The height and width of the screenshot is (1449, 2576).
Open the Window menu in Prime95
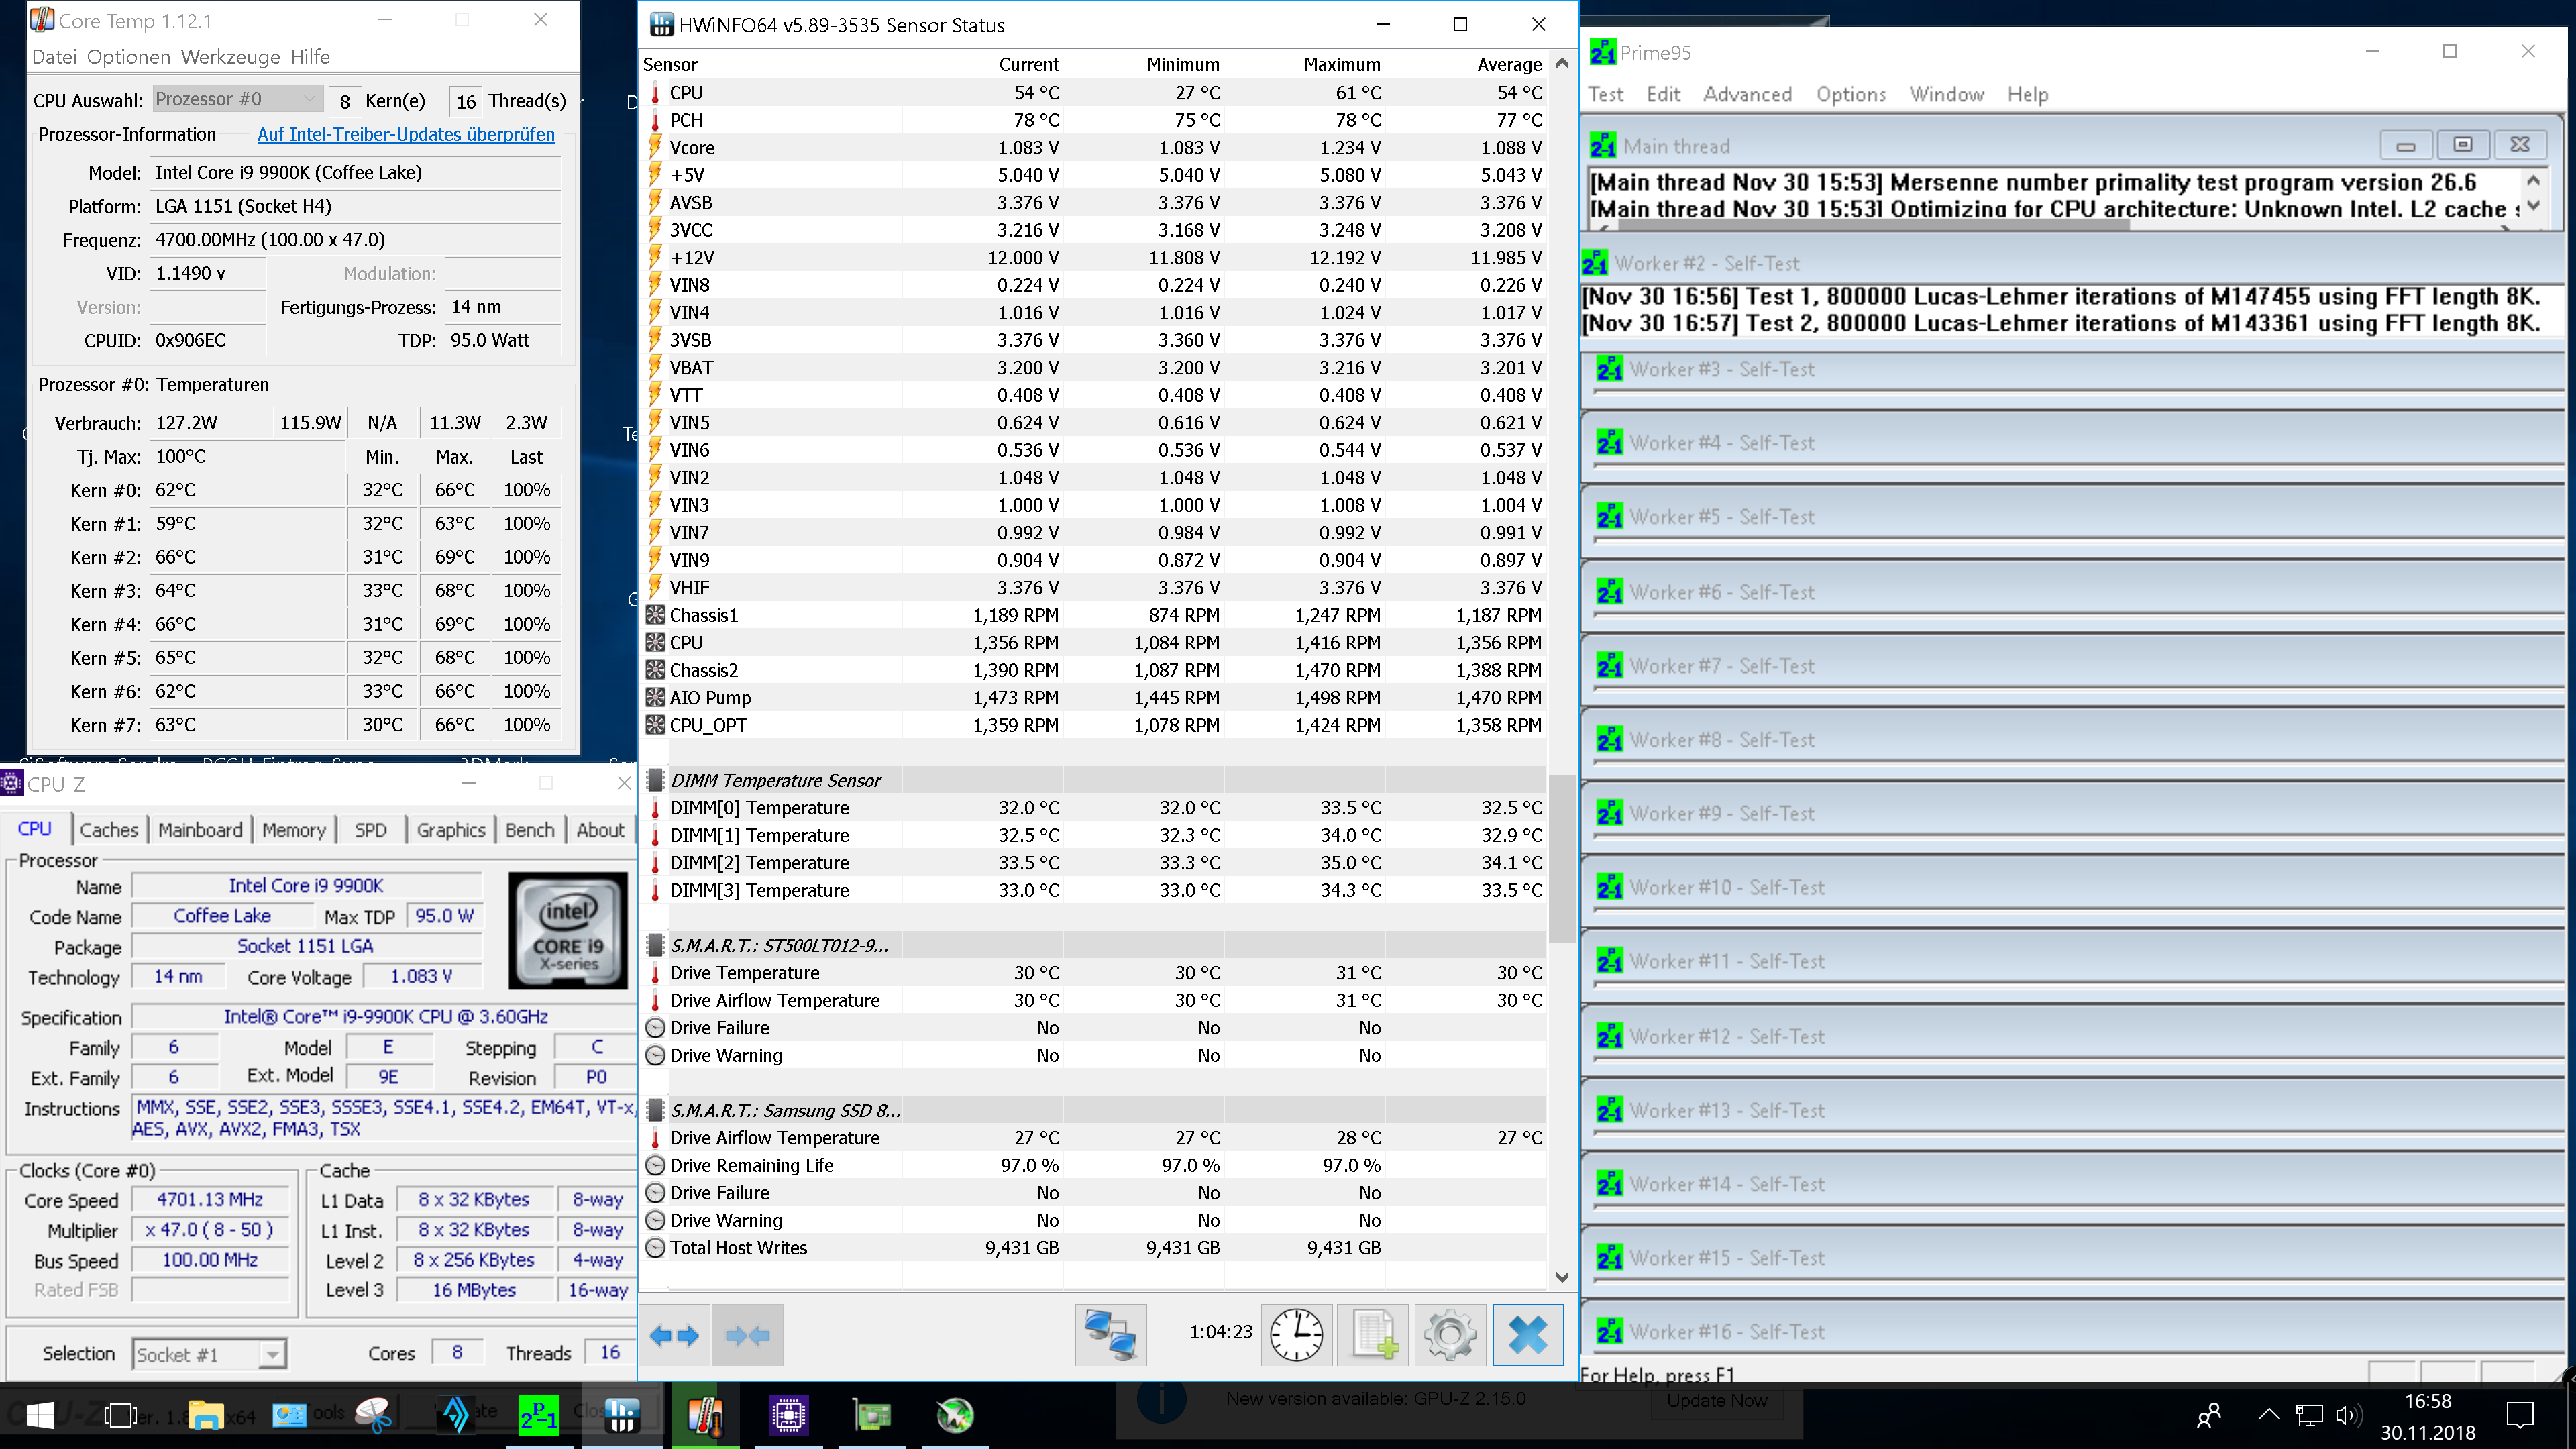[x=1946, y=94]
